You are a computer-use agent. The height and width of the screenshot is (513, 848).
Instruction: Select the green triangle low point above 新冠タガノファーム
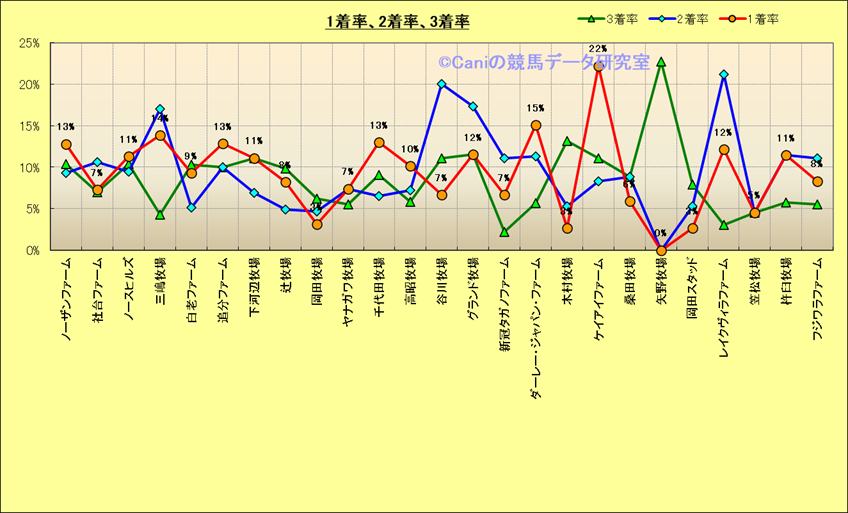click(x=504, y=232)
